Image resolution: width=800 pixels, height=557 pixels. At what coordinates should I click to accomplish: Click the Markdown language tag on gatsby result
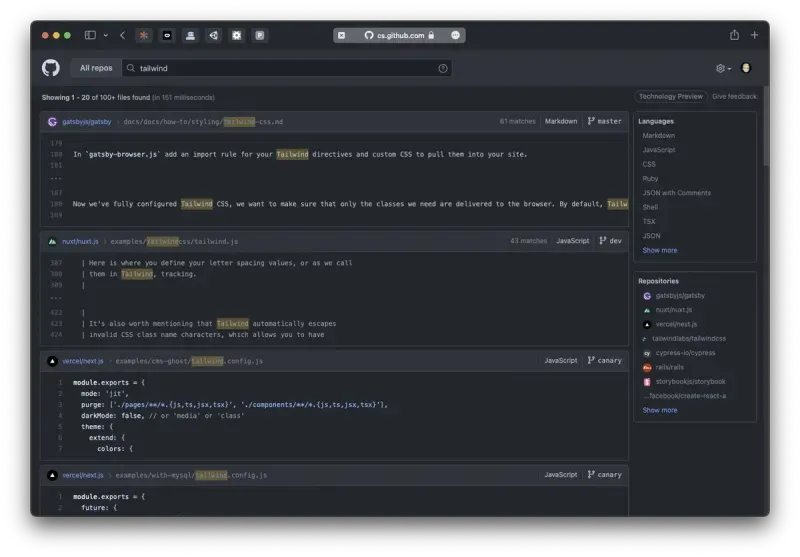click(561, 121)
